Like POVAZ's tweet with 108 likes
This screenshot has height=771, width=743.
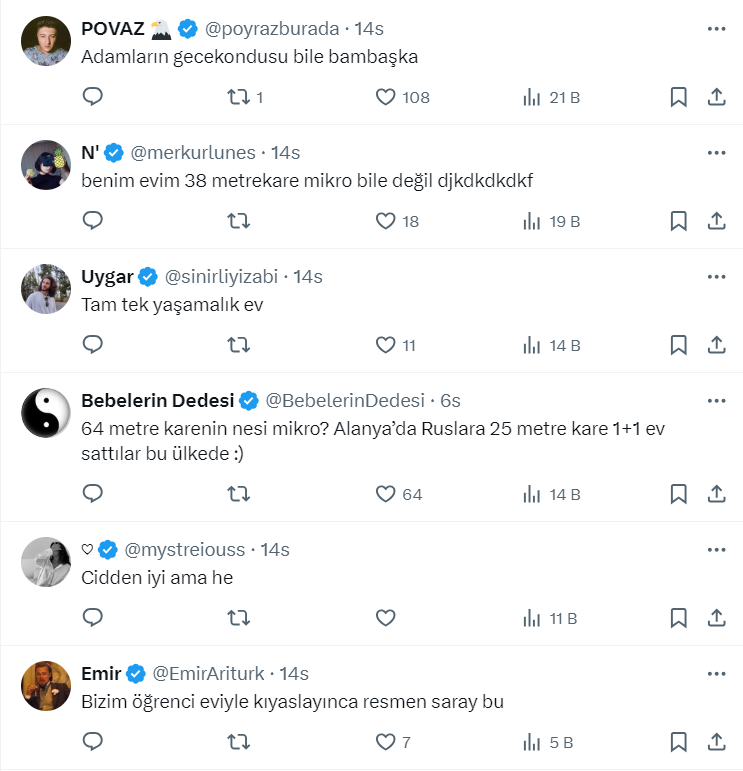pyautogui.click(x=386, y=97)
